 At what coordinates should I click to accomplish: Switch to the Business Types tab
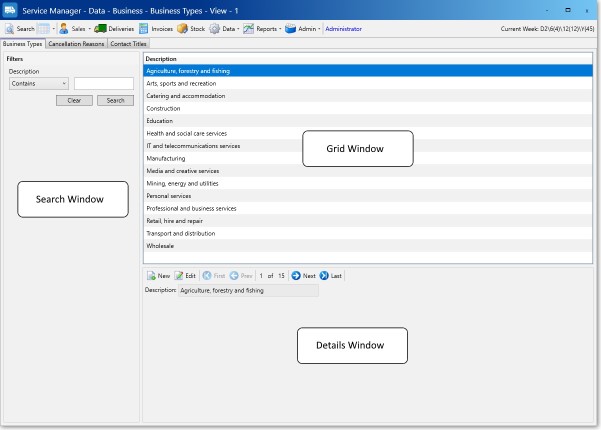click(23, 44)
